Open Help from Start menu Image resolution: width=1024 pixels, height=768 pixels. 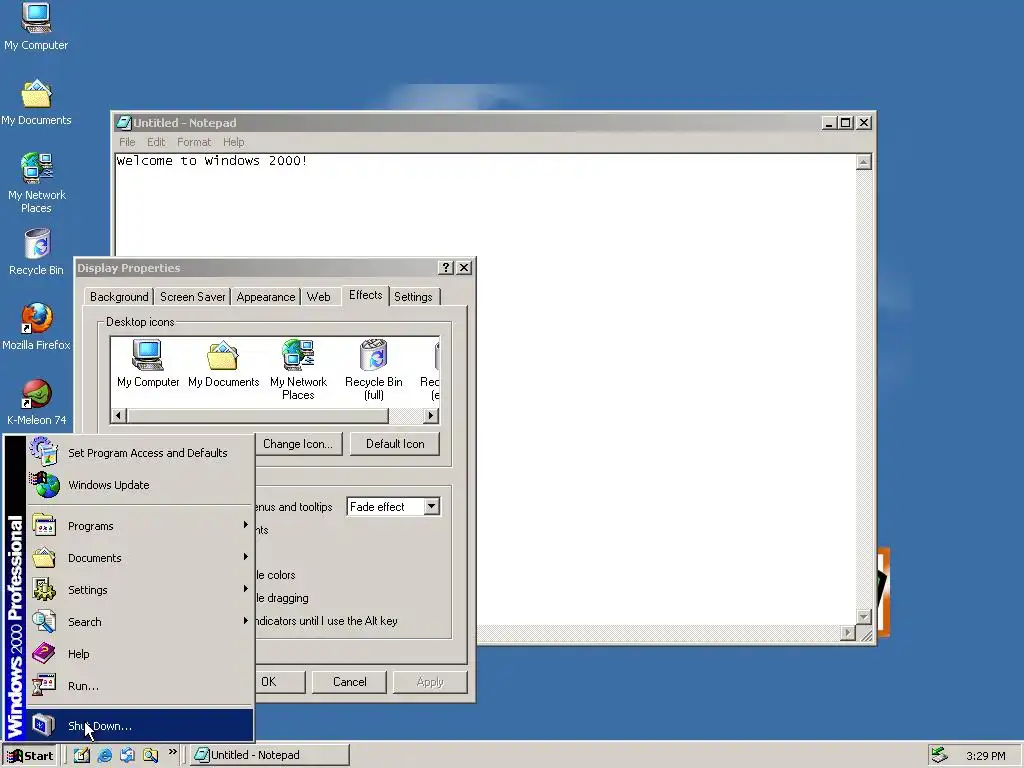point(140,654)
